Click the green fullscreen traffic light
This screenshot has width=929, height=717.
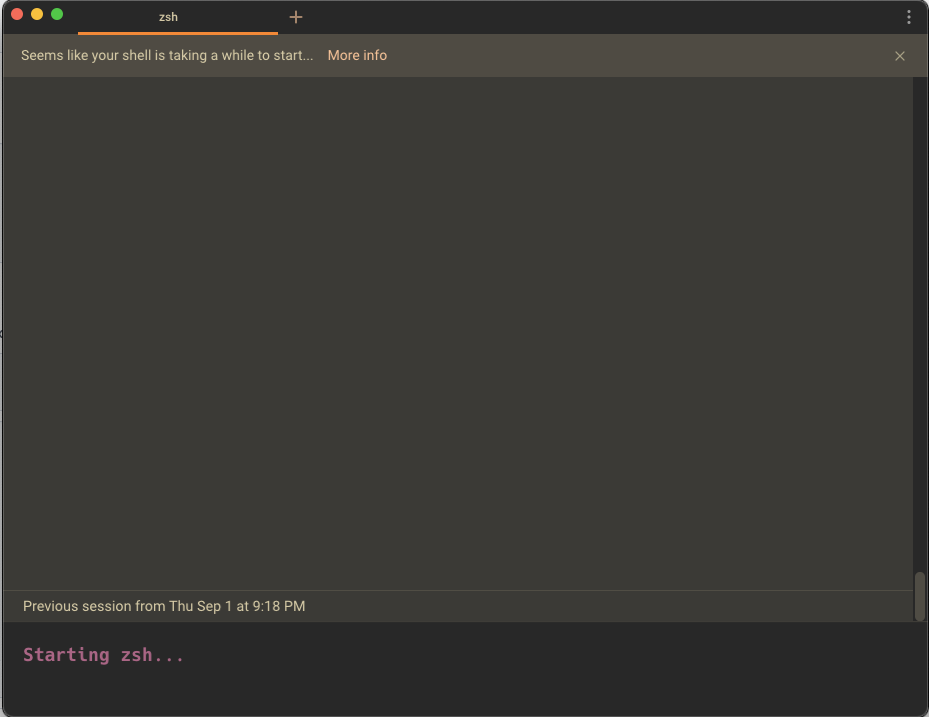pyautogui.click(x=57, y=15)
